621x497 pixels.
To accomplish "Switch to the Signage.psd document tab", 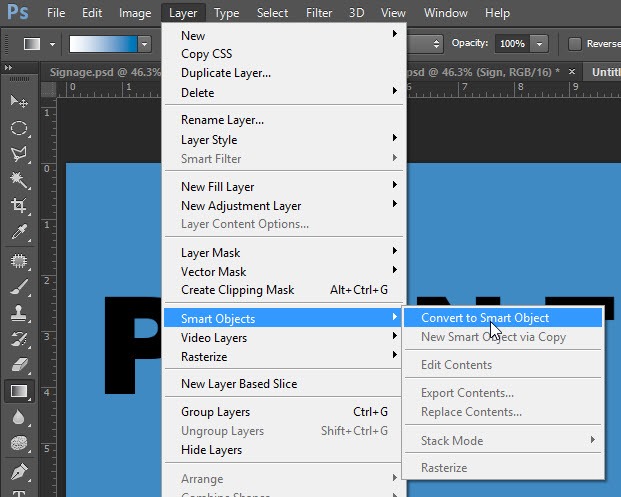I will 105,72.
